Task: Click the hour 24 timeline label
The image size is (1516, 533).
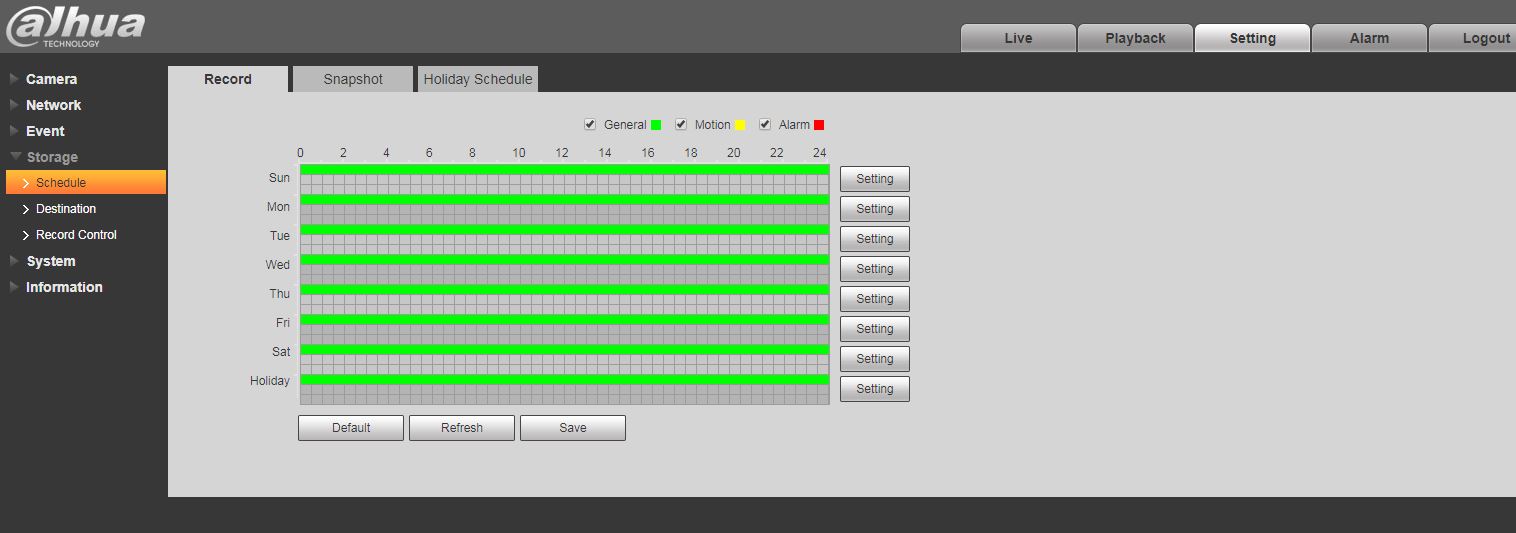Action: (x=820, y=153)
